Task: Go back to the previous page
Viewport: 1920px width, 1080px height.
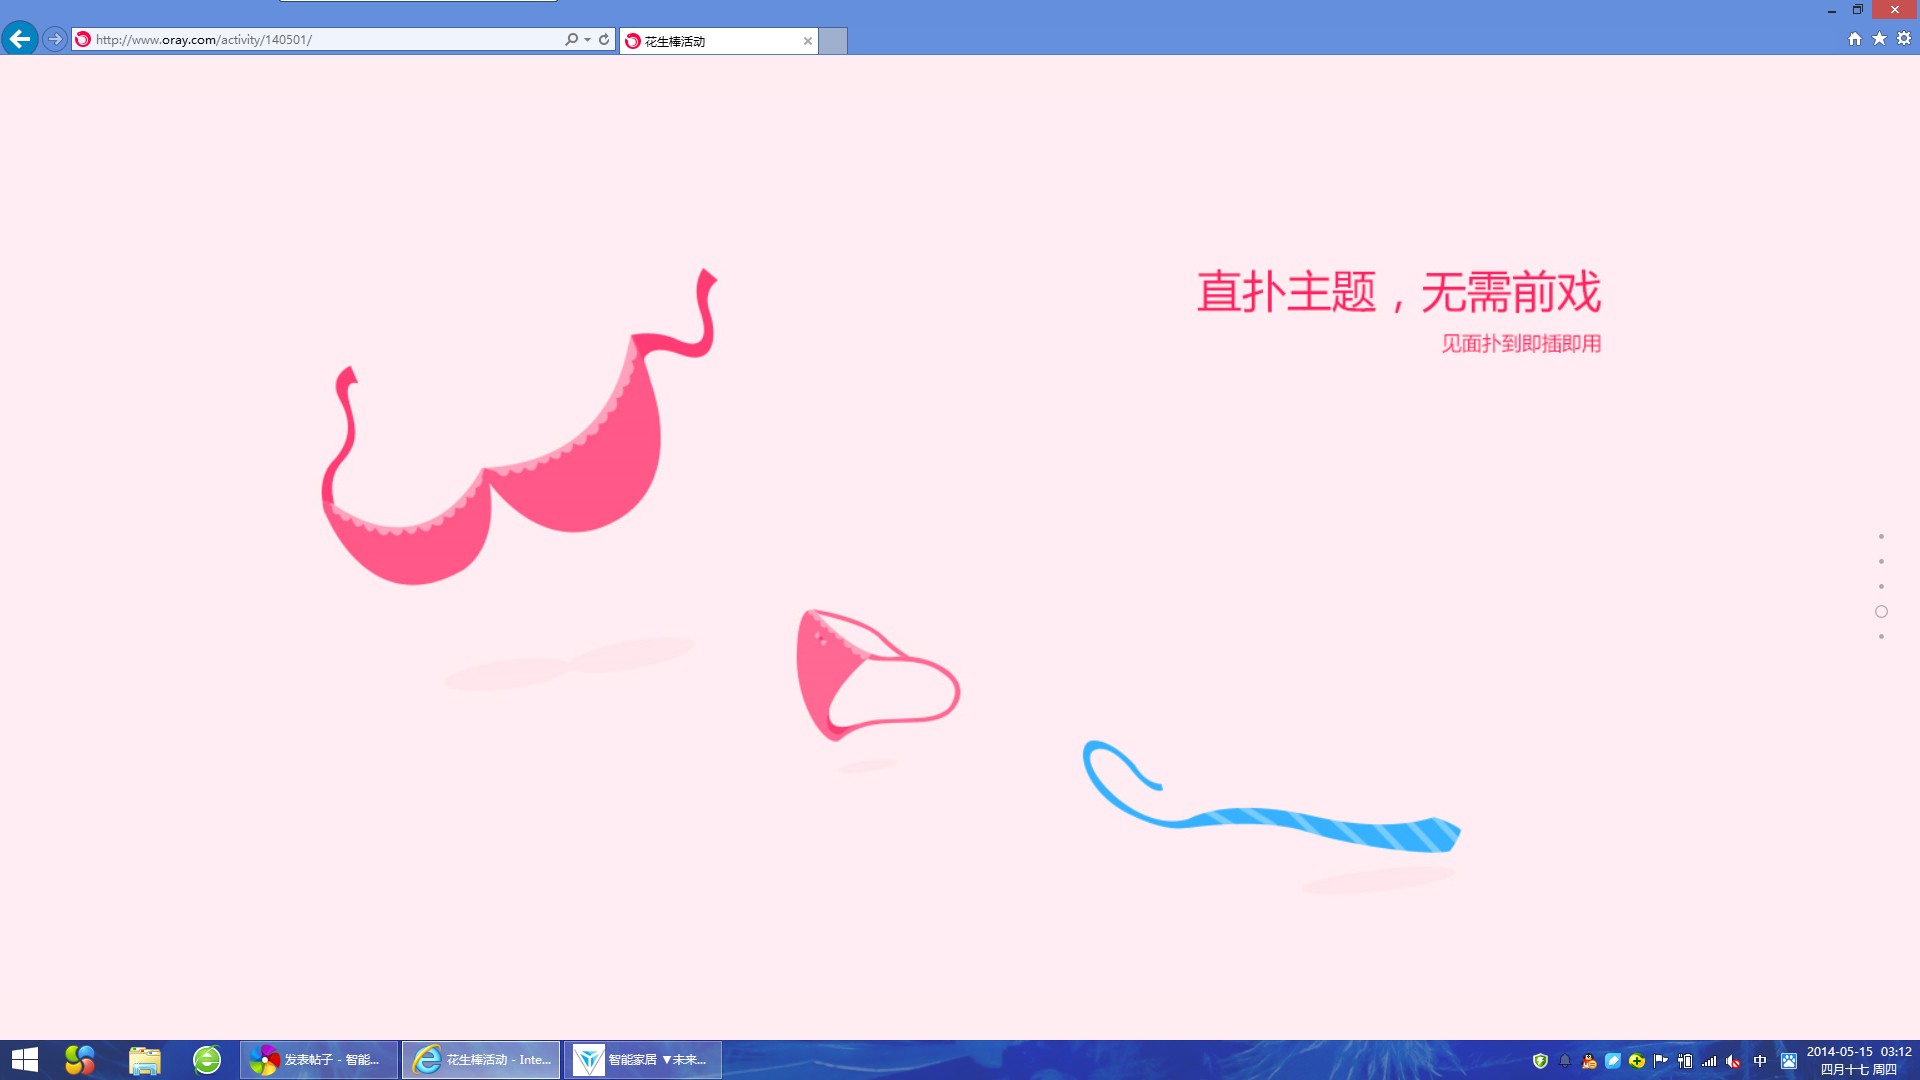Action: 18,39
